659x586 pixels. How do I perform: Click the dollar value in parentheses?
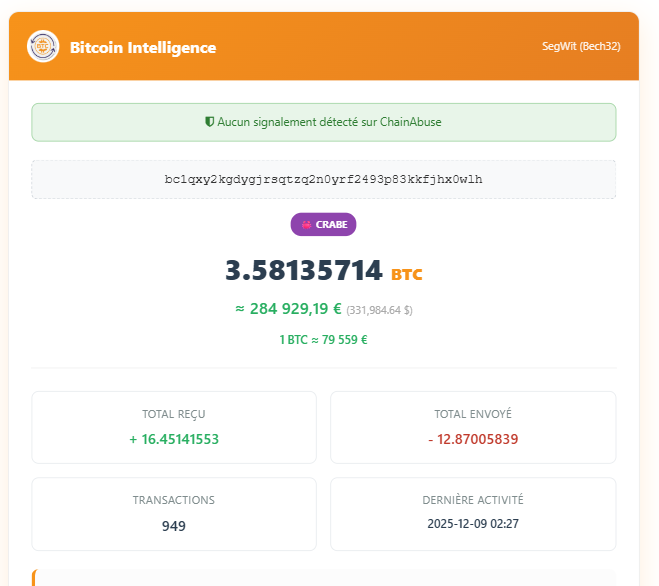pos(380,310)
